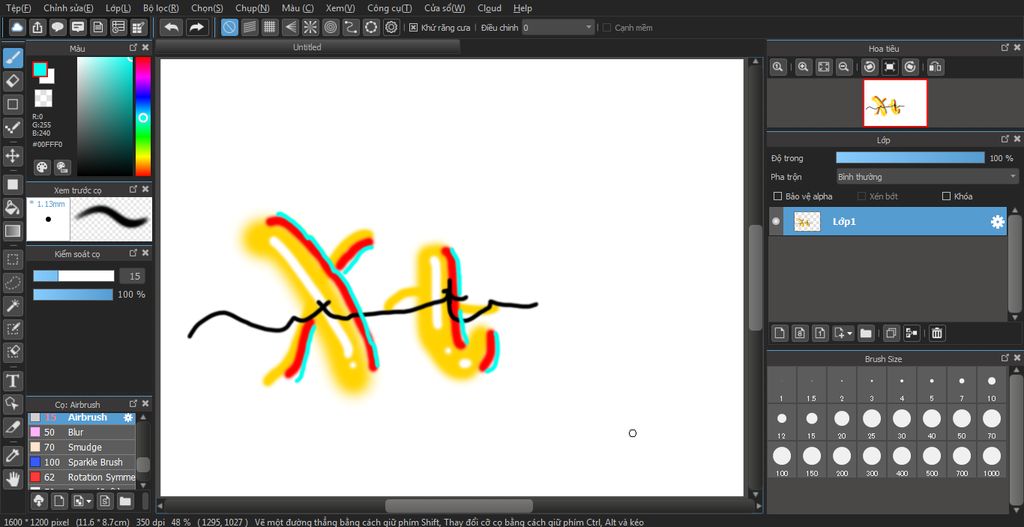Click the navigator canvas thumbnail
The width and height of the screenshot is (1024, 527).
[895, 103]
